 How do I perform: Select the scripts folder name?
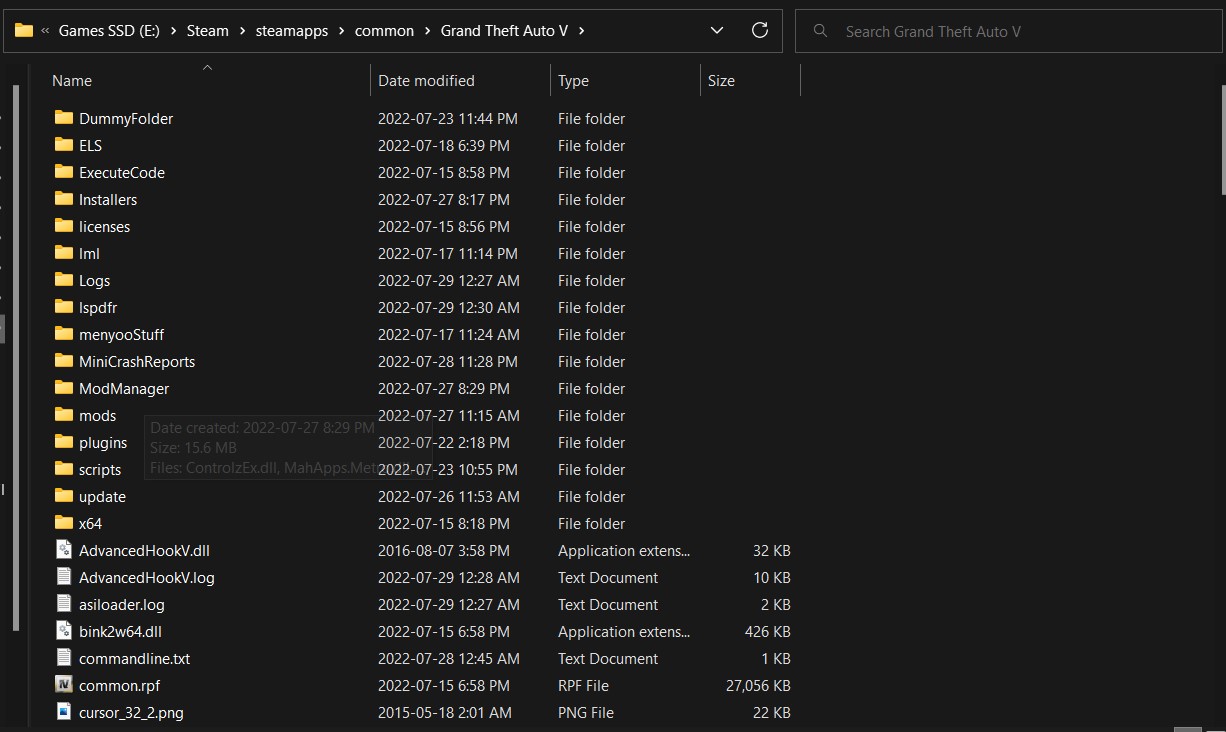(x=100, y=470)
